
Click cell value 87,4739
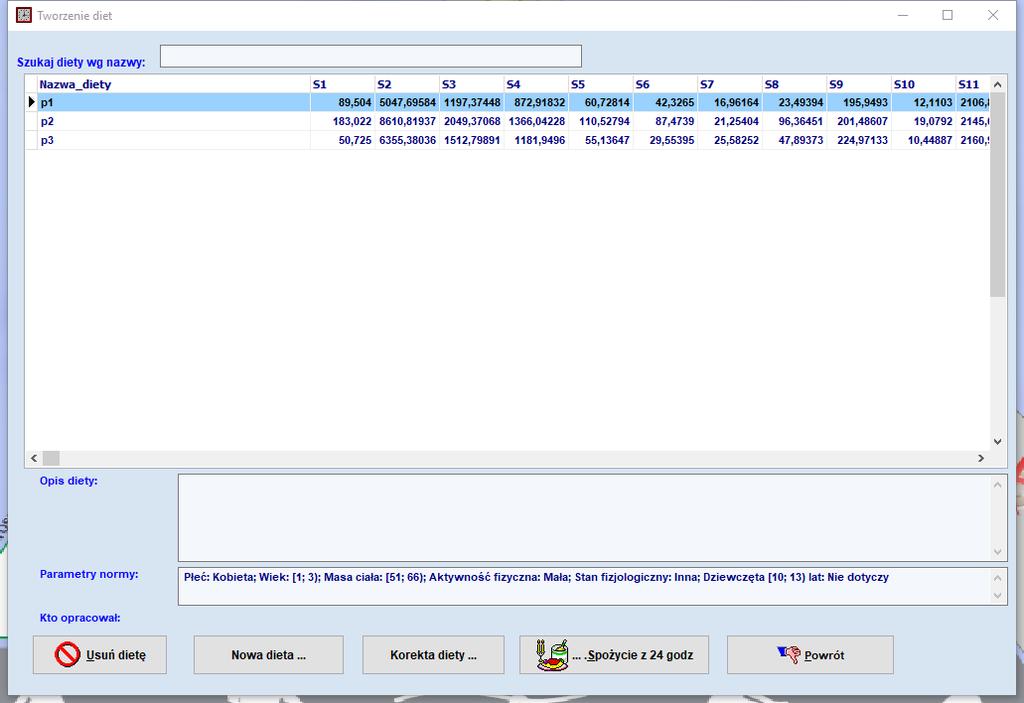[675, 122]
